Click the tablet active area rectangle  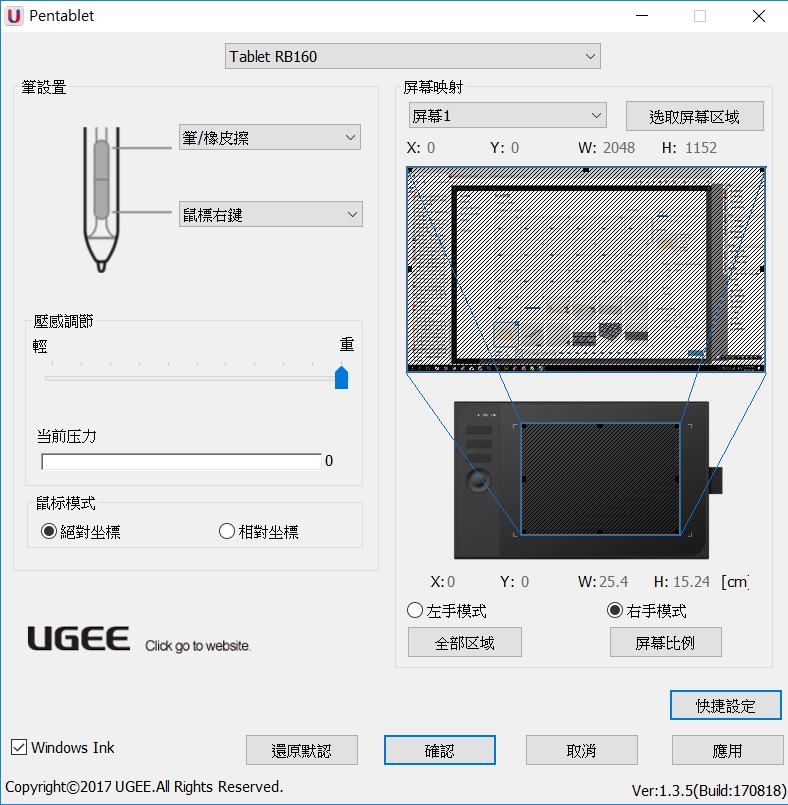point(599,479)
